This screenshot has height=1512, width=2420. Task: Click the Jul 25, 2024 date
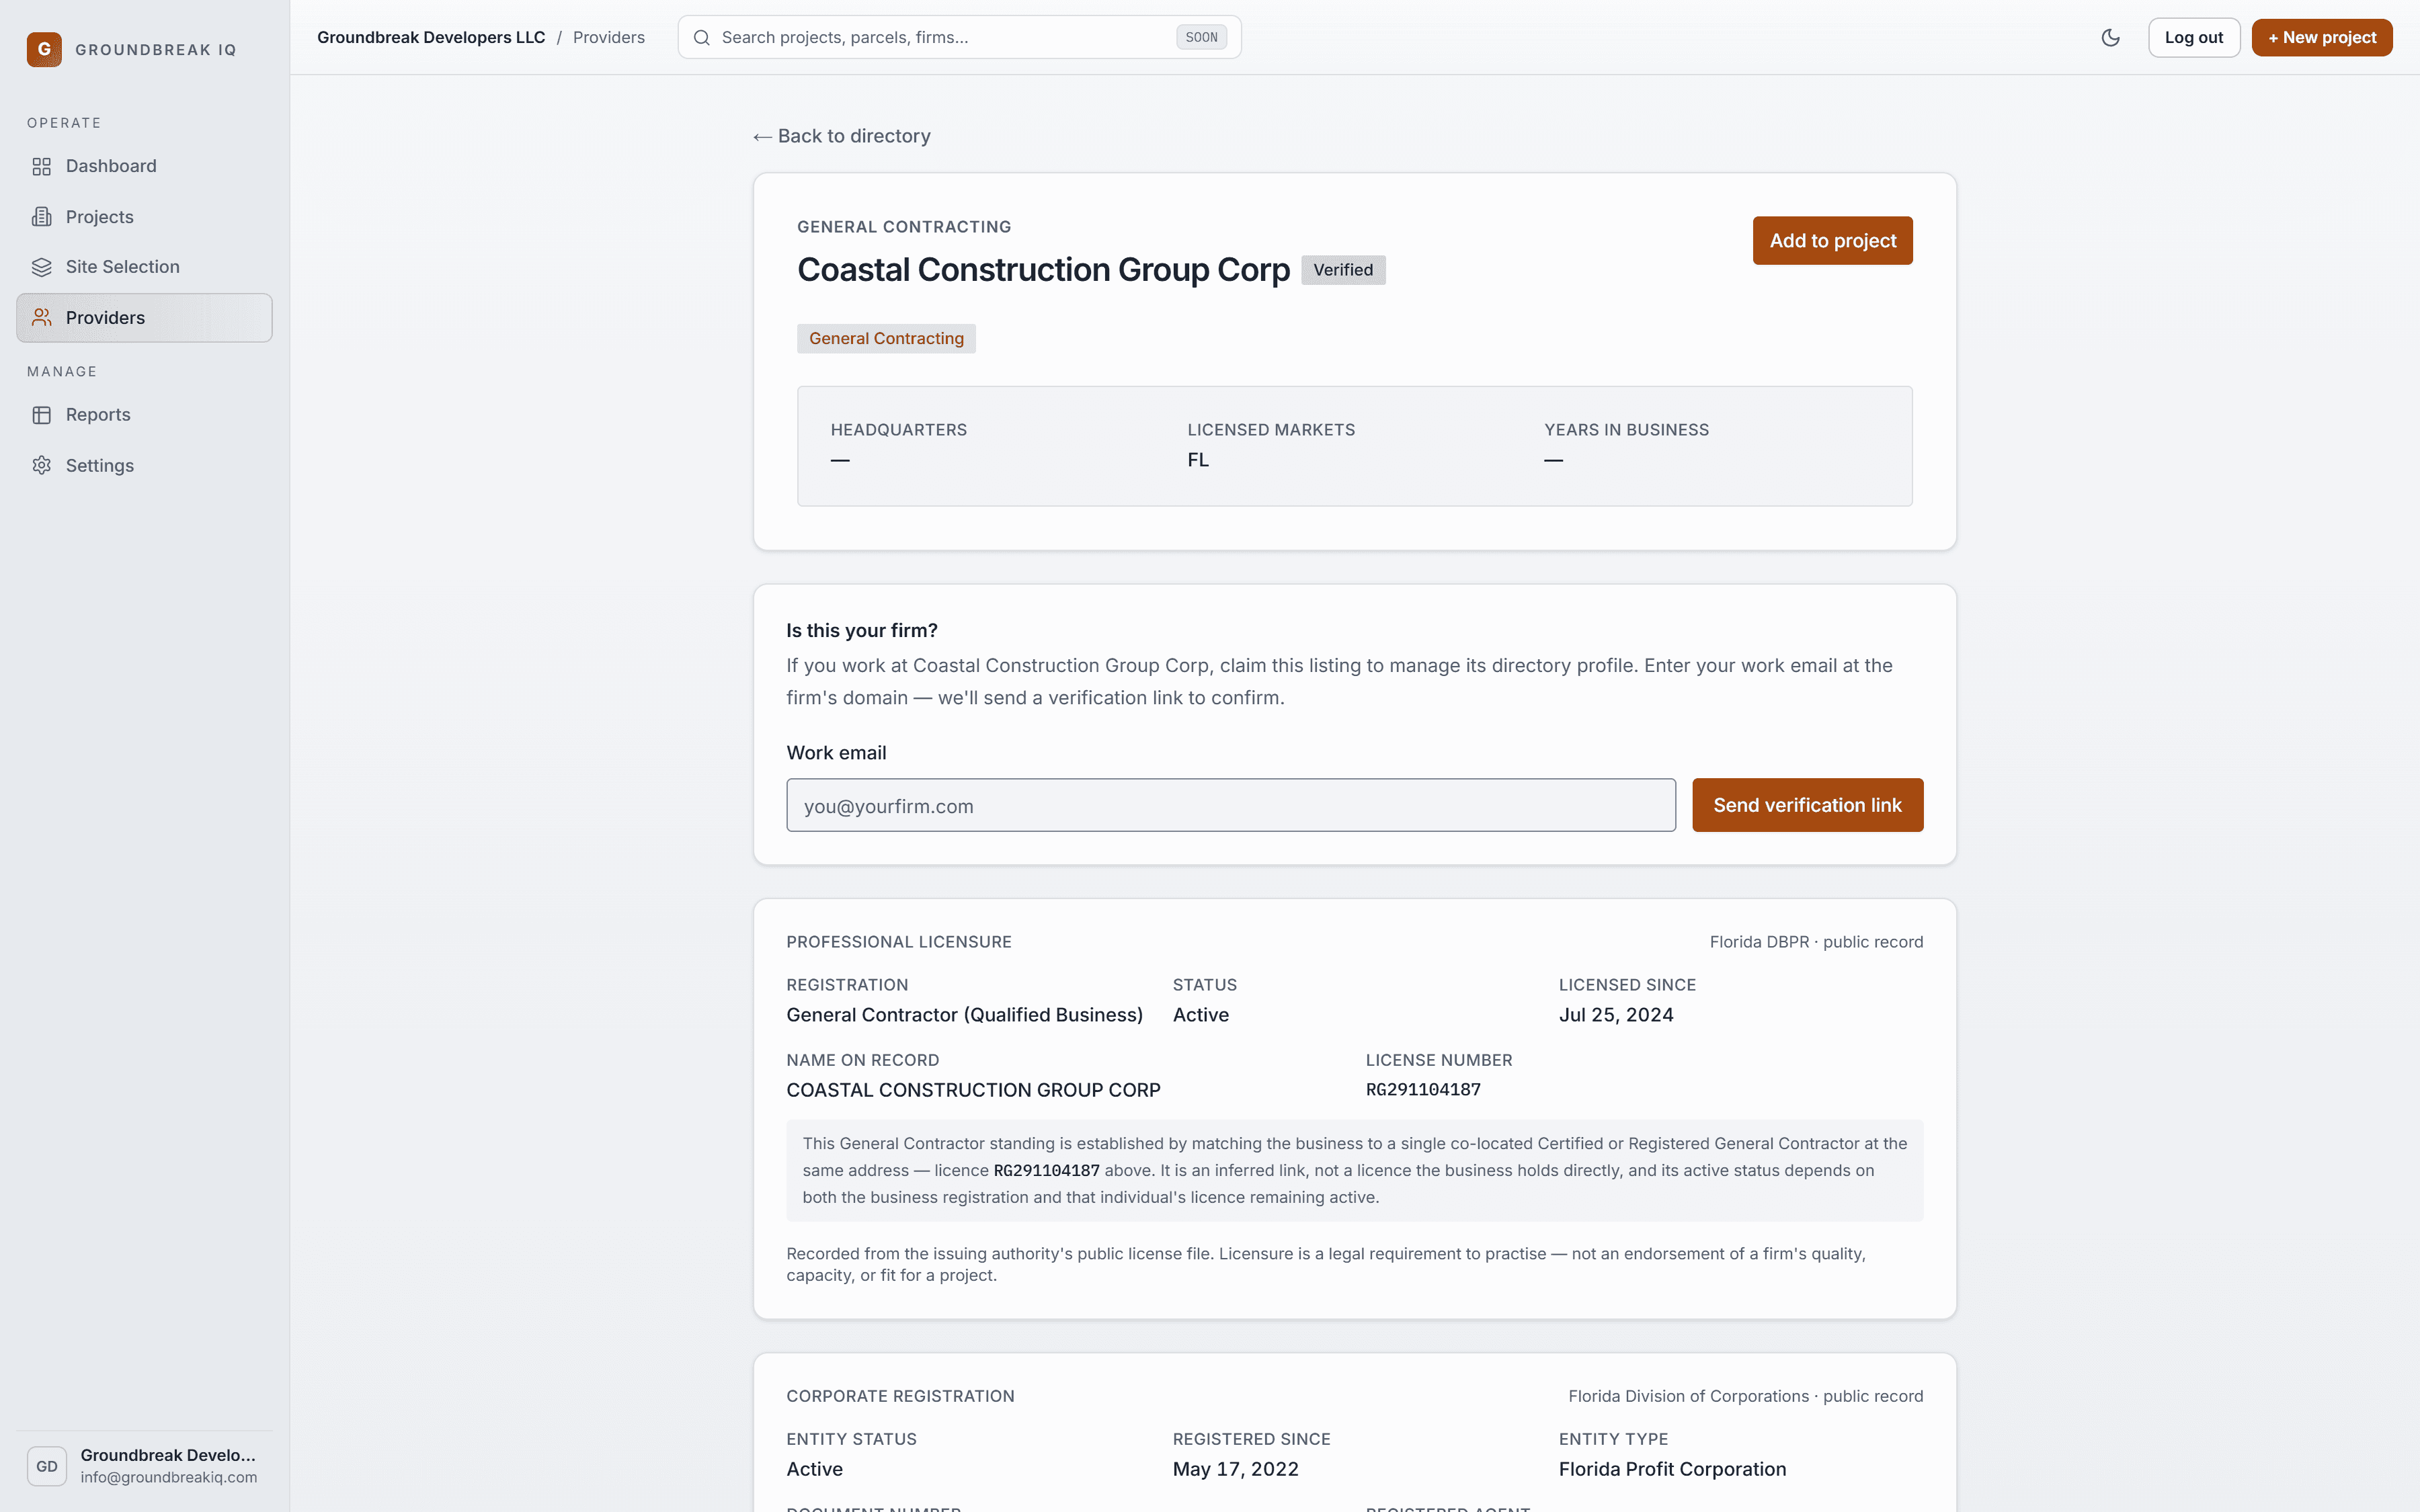tap(1616, 1015)
